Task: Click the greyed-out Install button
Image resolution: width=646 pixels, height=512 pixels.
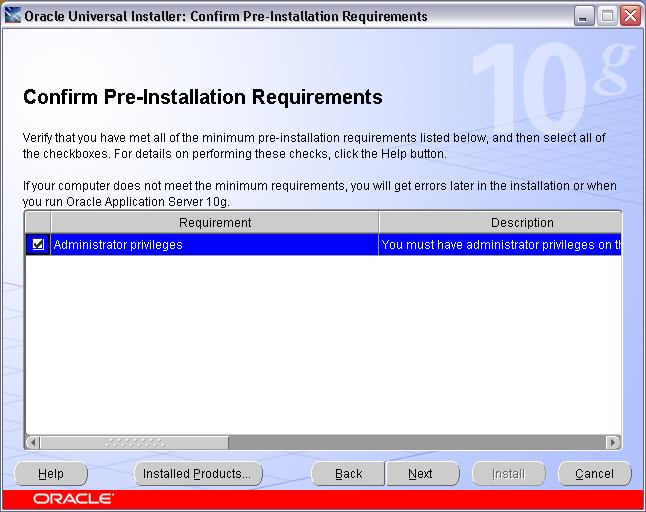Action: click(x=508, y=474)
